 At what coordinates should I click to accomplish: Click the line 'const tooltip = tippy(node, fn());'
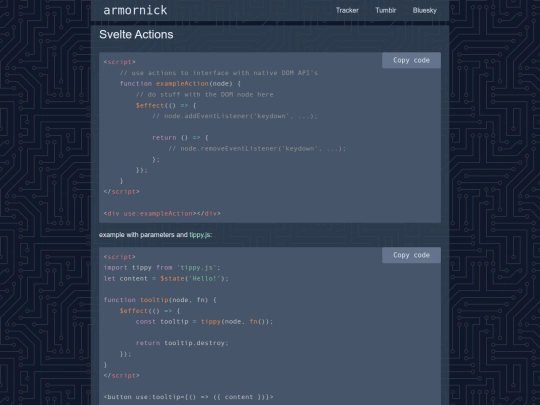pos(204,322)
